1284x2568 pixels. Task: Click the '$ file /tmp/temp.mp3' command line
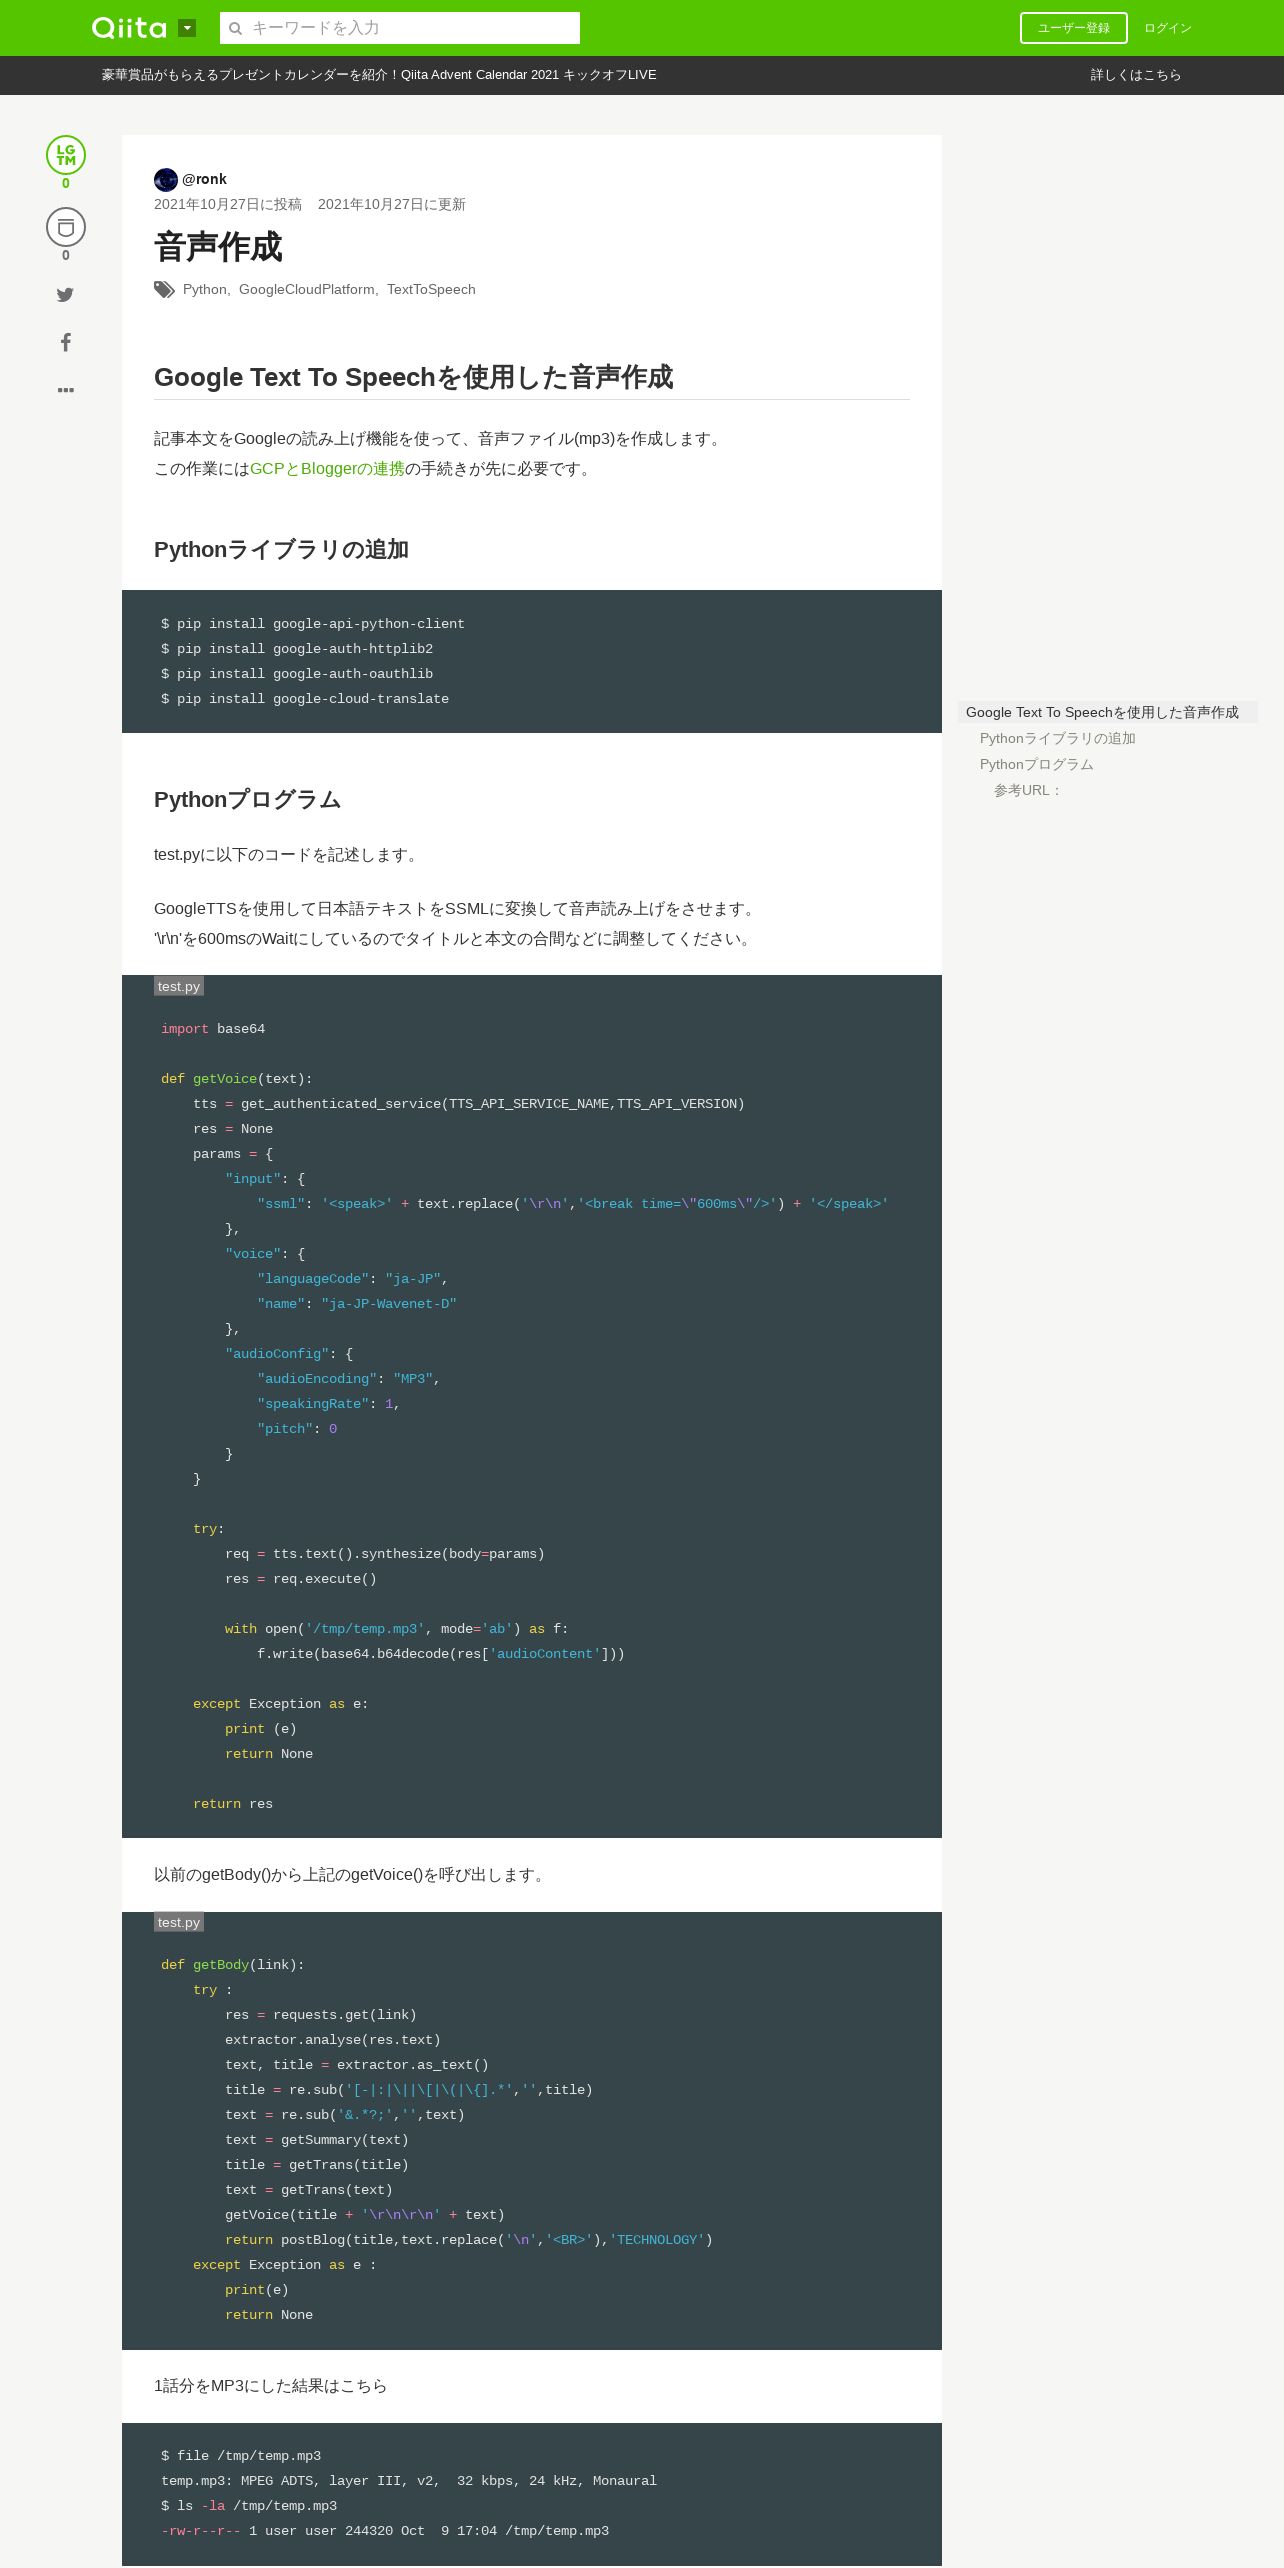click(x=241, y=2456)
